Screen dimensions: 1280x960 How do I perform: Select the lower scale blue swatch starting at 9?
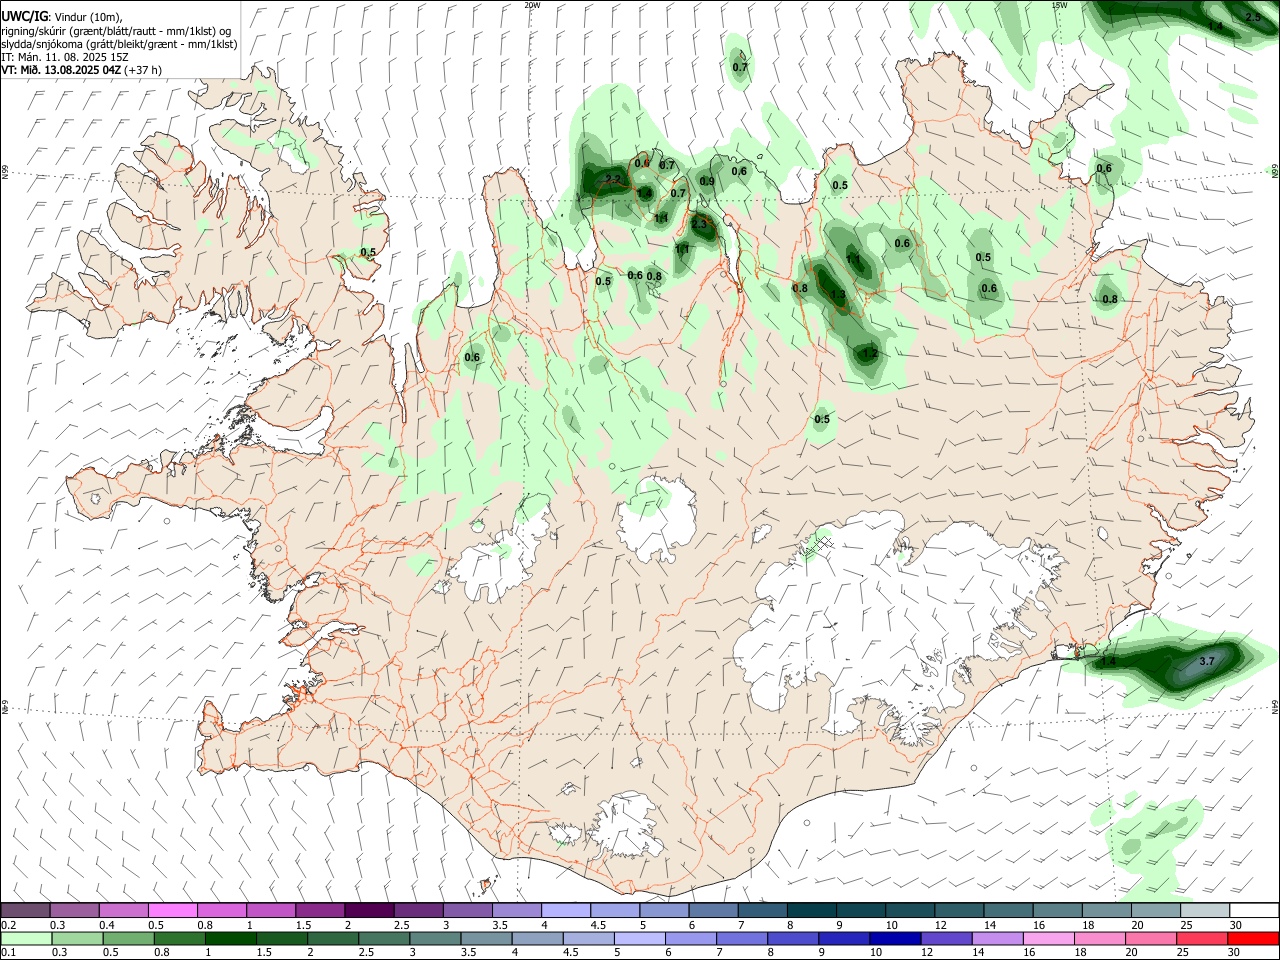tap(844, 938)
